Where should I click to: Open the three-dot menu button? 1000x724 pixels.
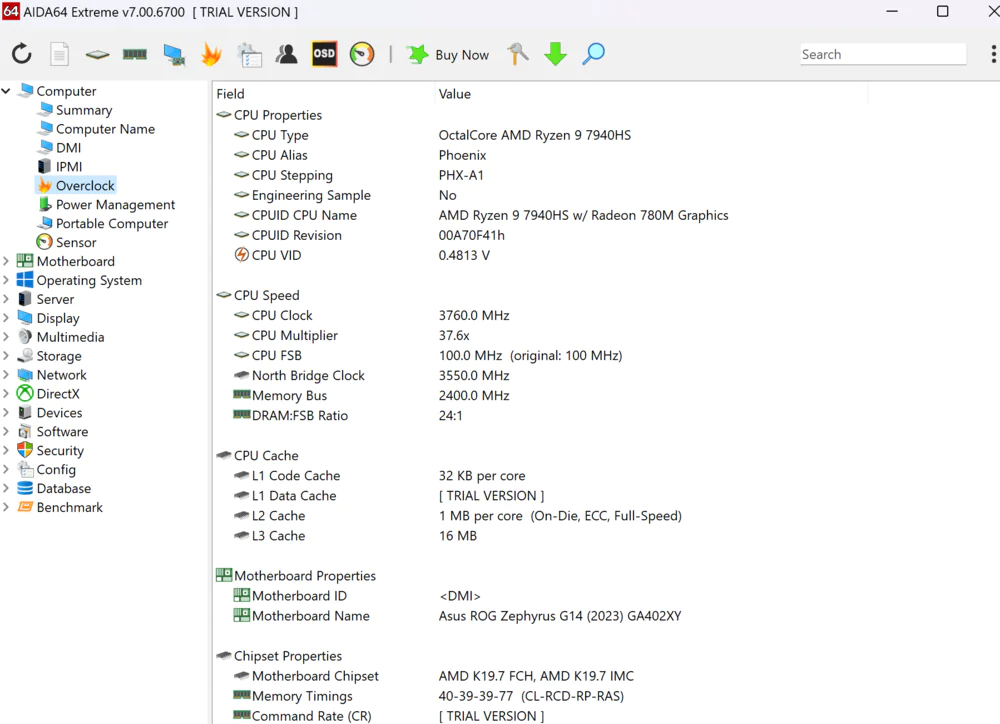point(993,54)
